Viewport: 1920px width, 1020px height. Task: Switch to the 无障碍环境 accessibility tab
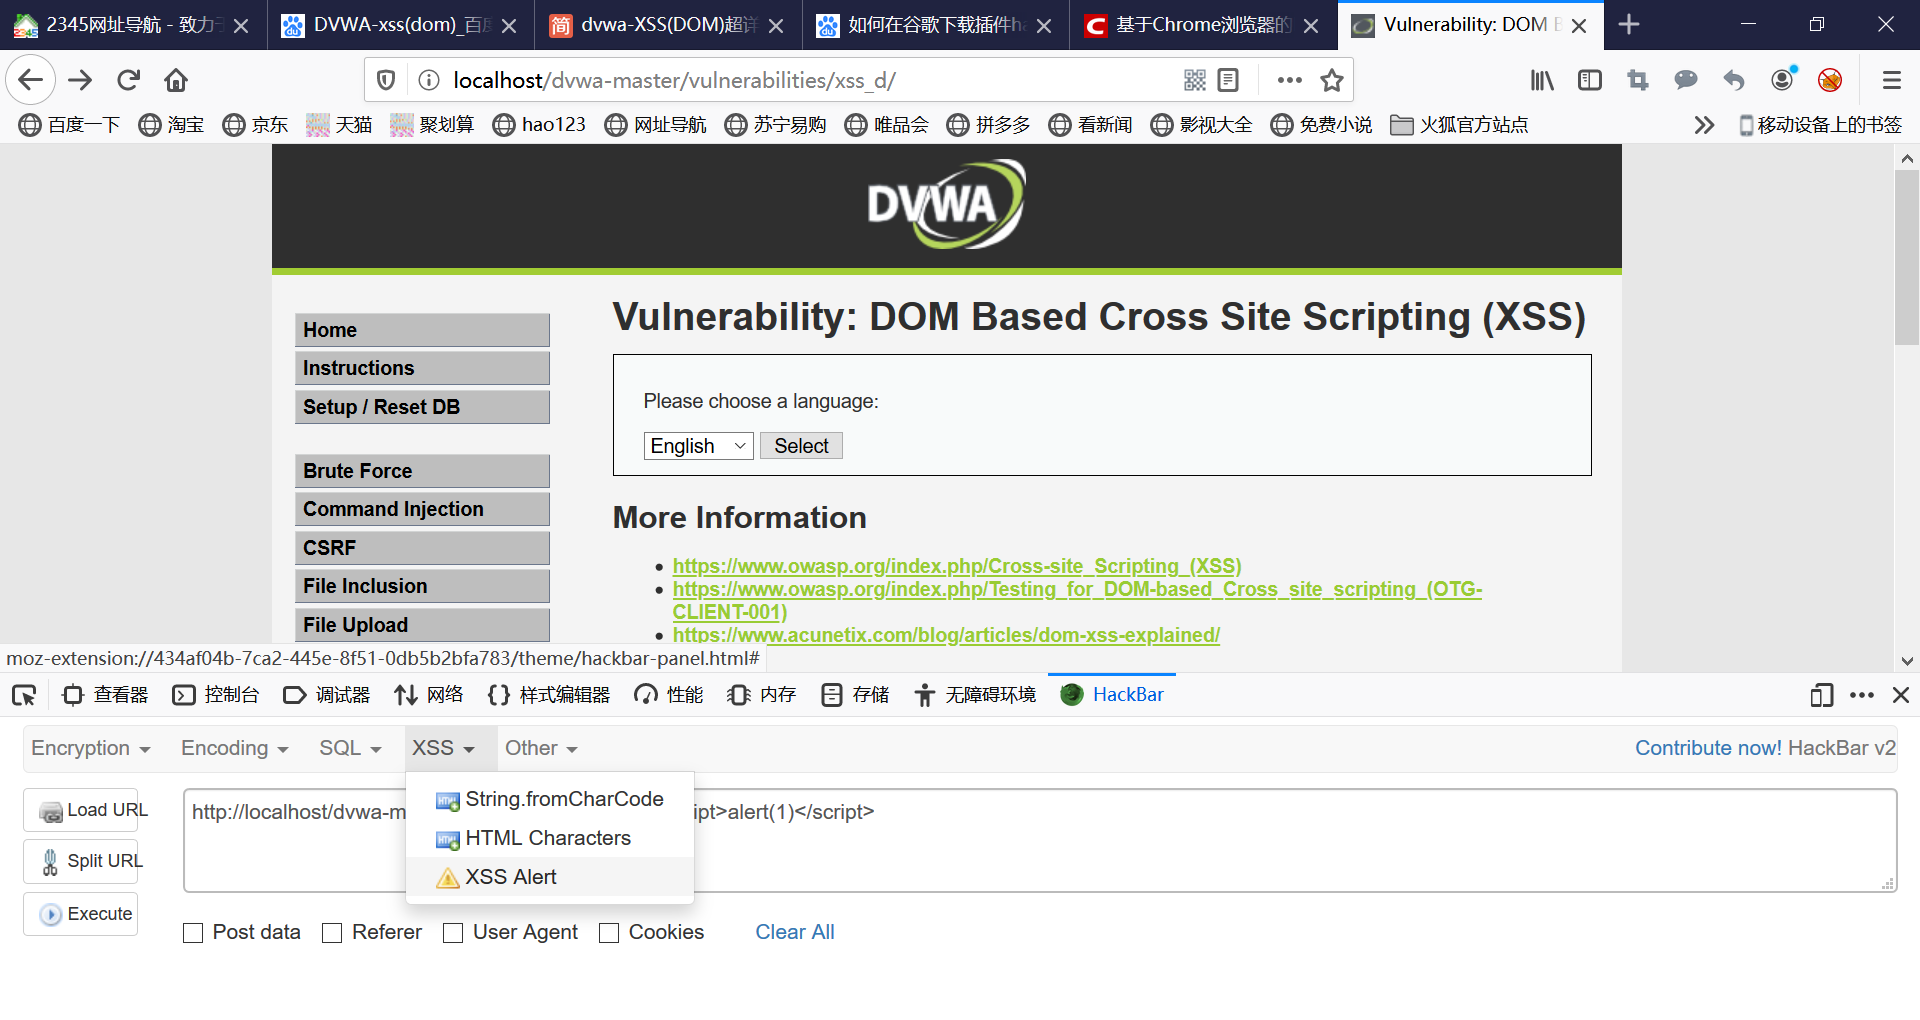pos(975,695)
